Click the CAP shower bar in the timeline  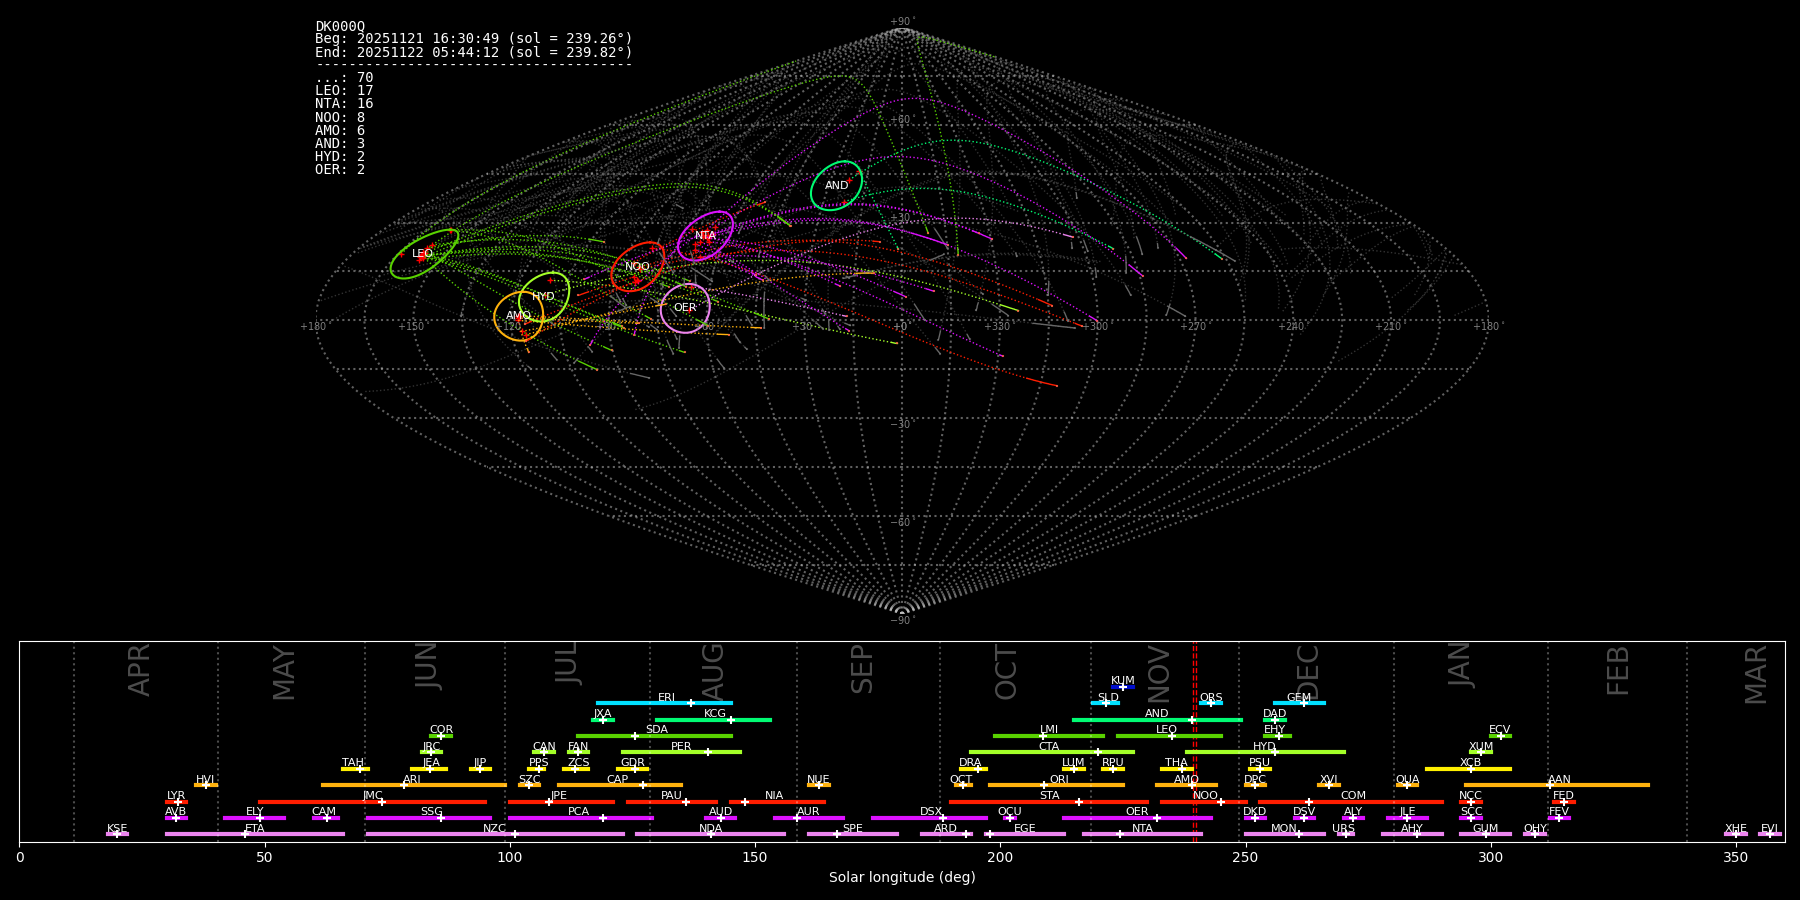pyautogui.click(x=620, y=784)
